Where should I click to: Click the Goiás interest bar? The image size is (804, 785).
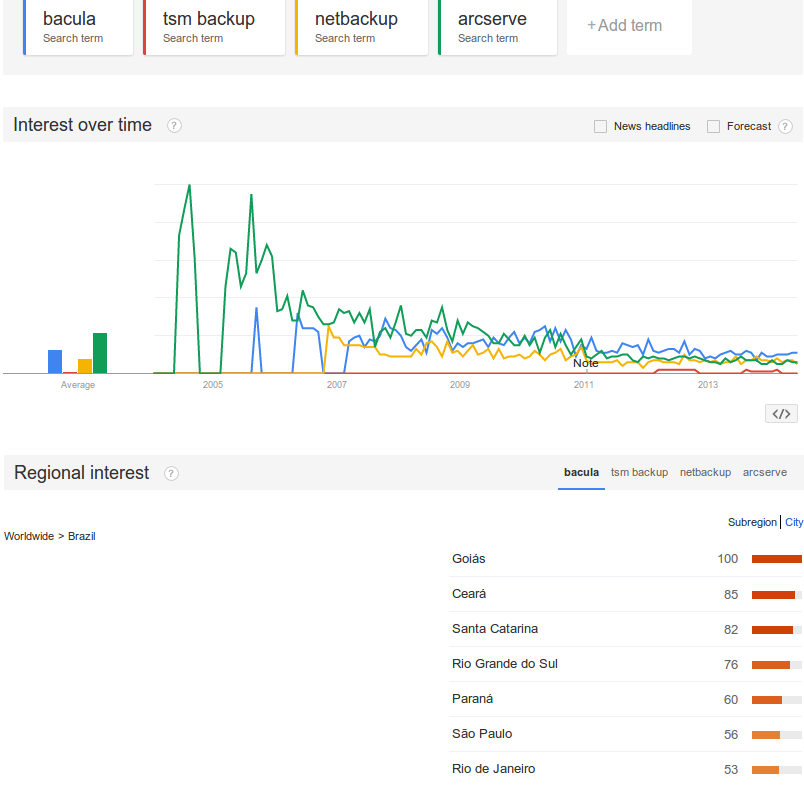(776, 559)
